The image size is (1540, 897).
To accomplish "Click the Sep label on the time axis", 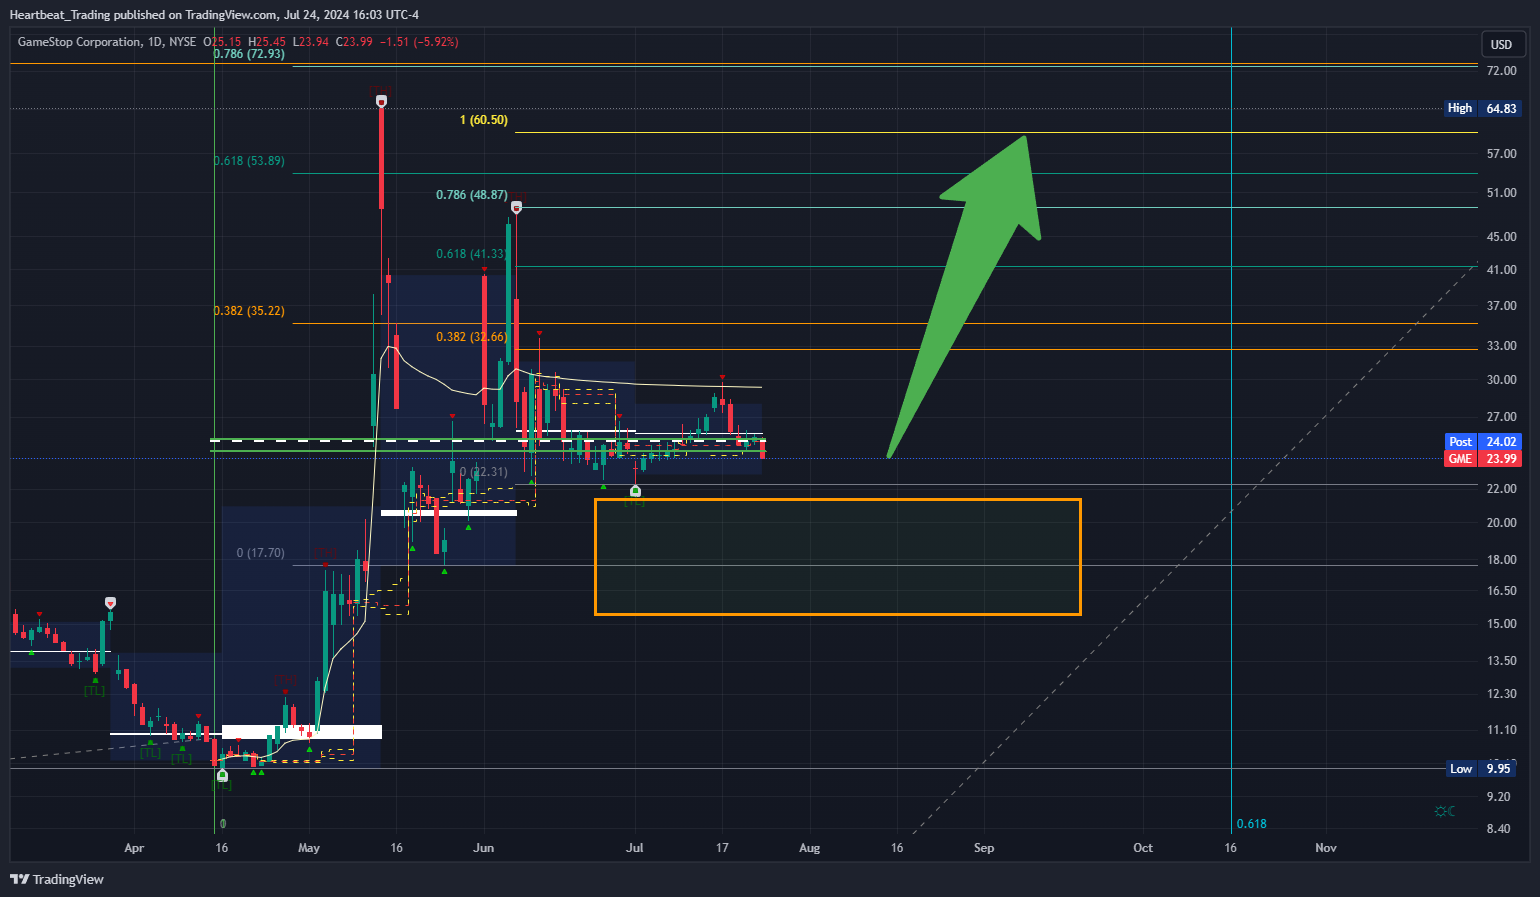I will pos(984,848).
